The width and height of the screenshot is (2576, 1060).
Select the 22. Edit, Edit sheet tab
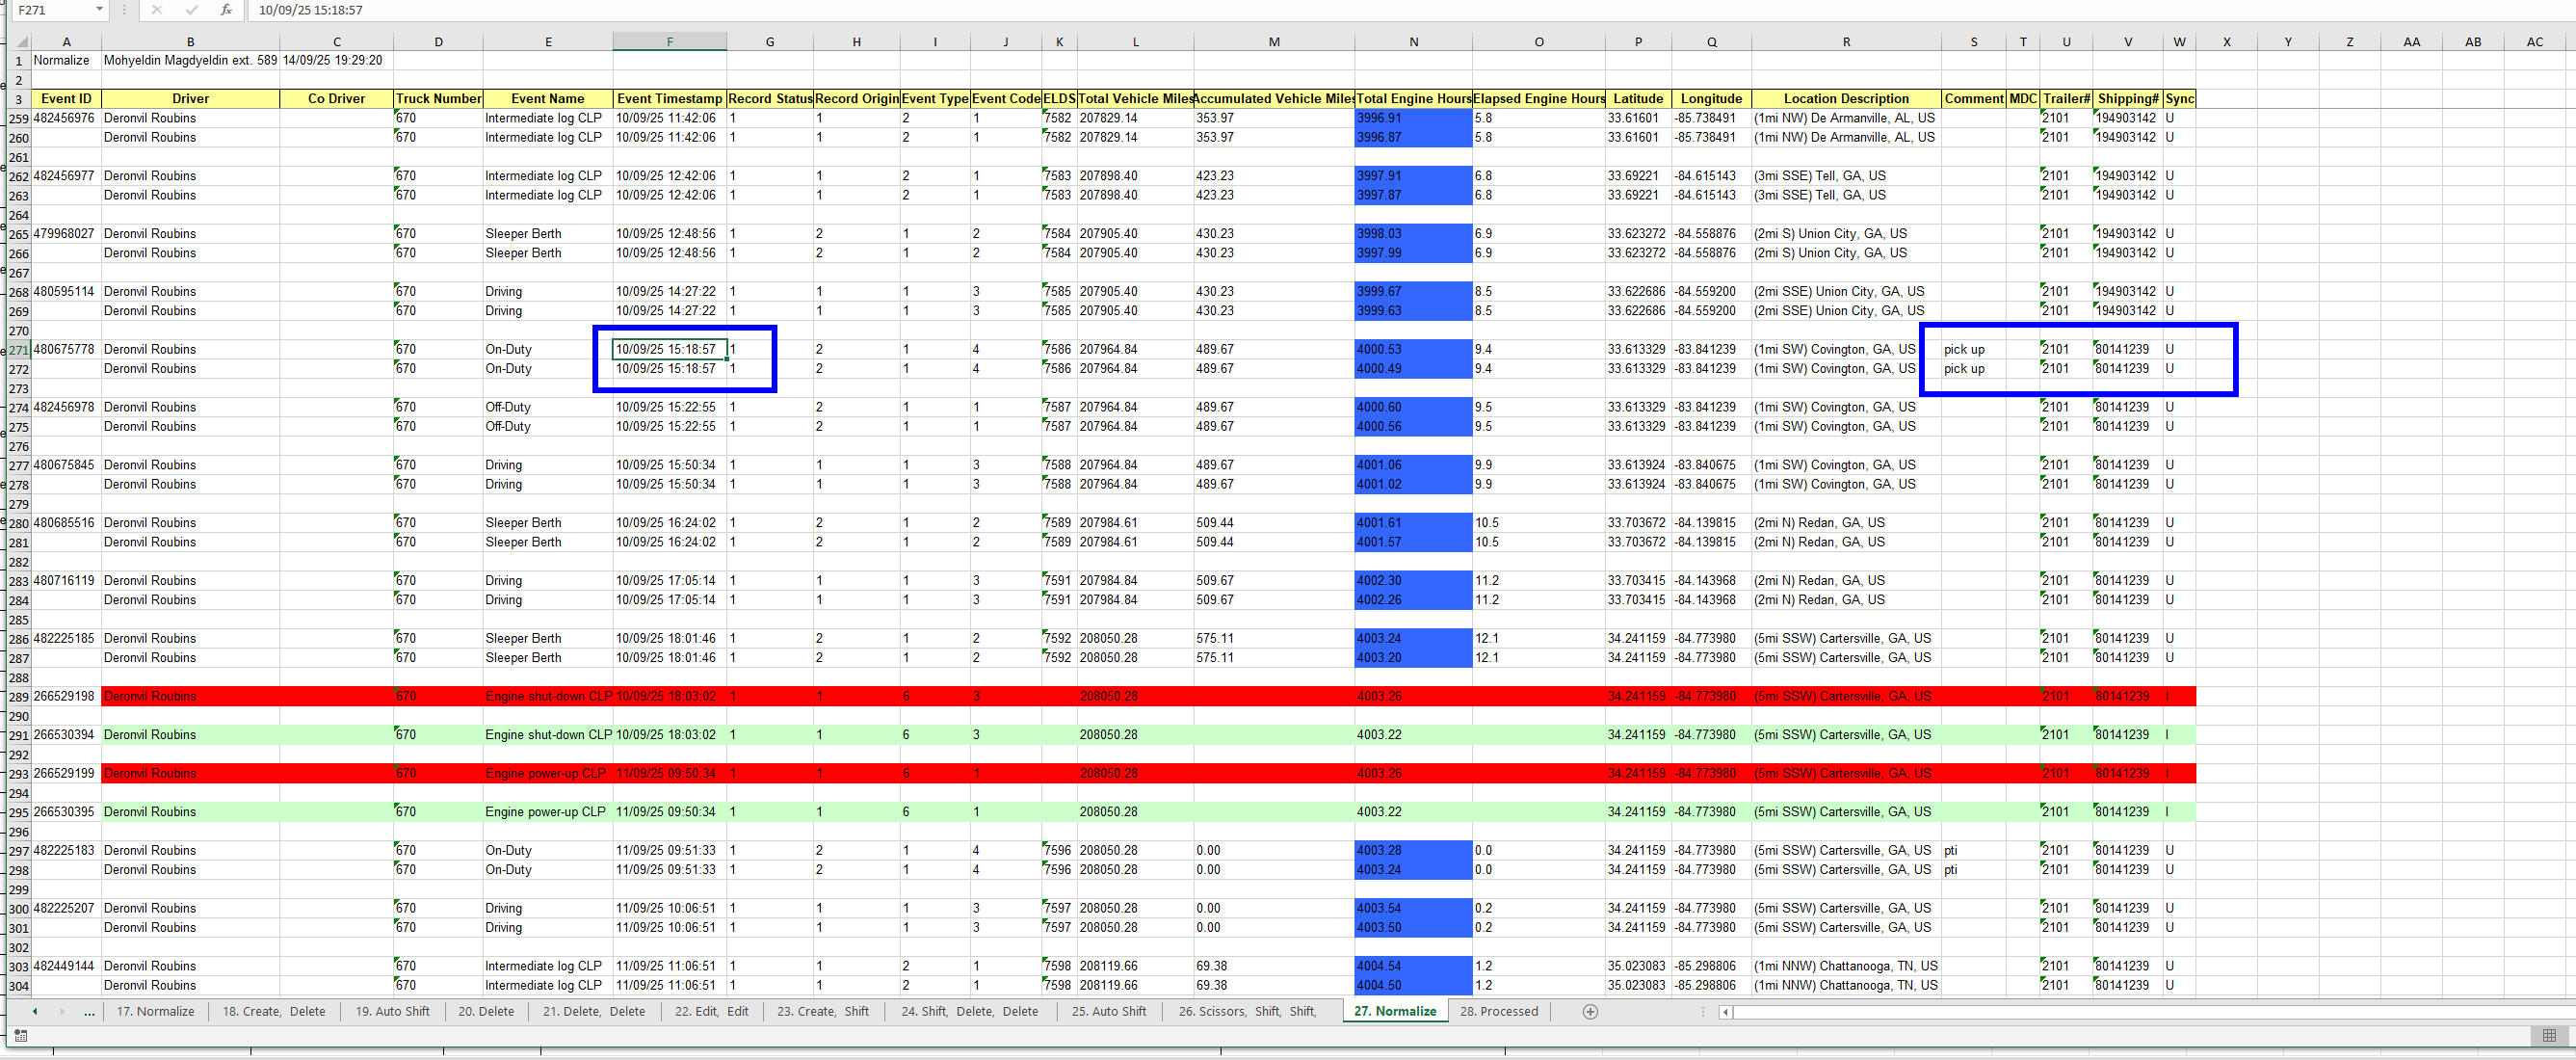coord(711,1011)
